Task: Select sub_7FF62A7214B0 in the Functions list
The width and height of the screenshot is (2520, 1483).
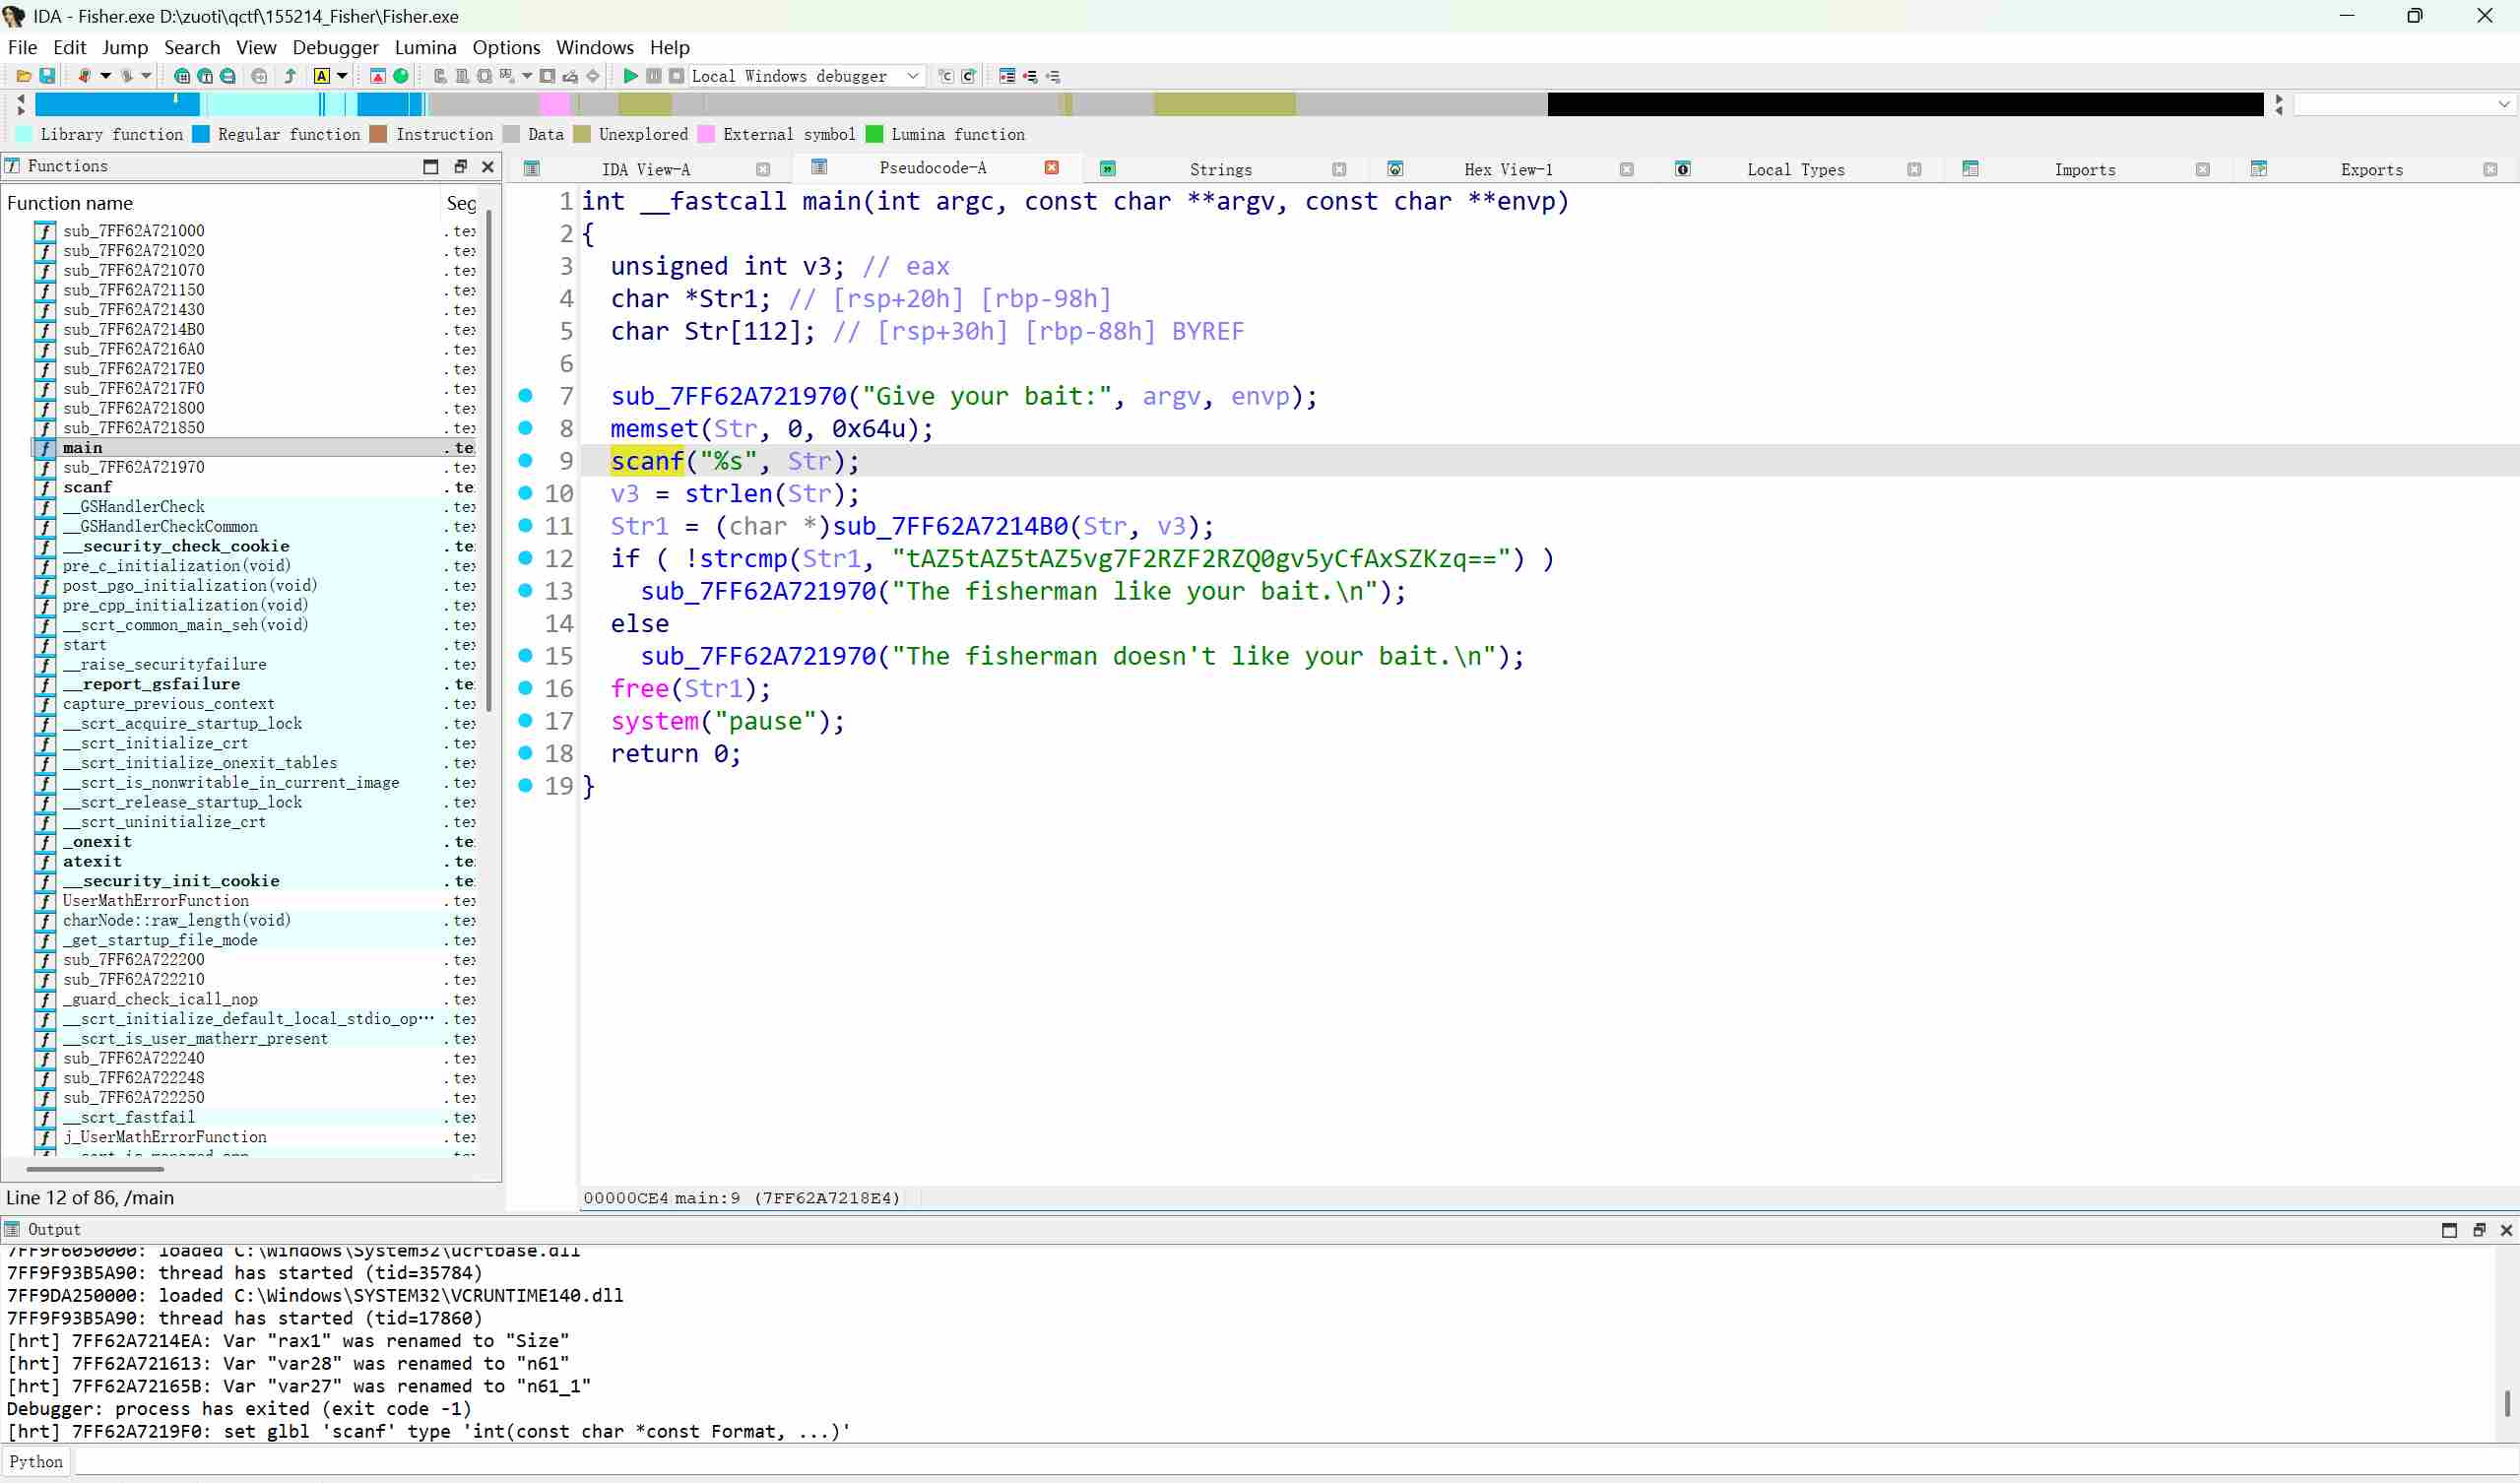Action: pyautogui.click(x=133, y=330)
